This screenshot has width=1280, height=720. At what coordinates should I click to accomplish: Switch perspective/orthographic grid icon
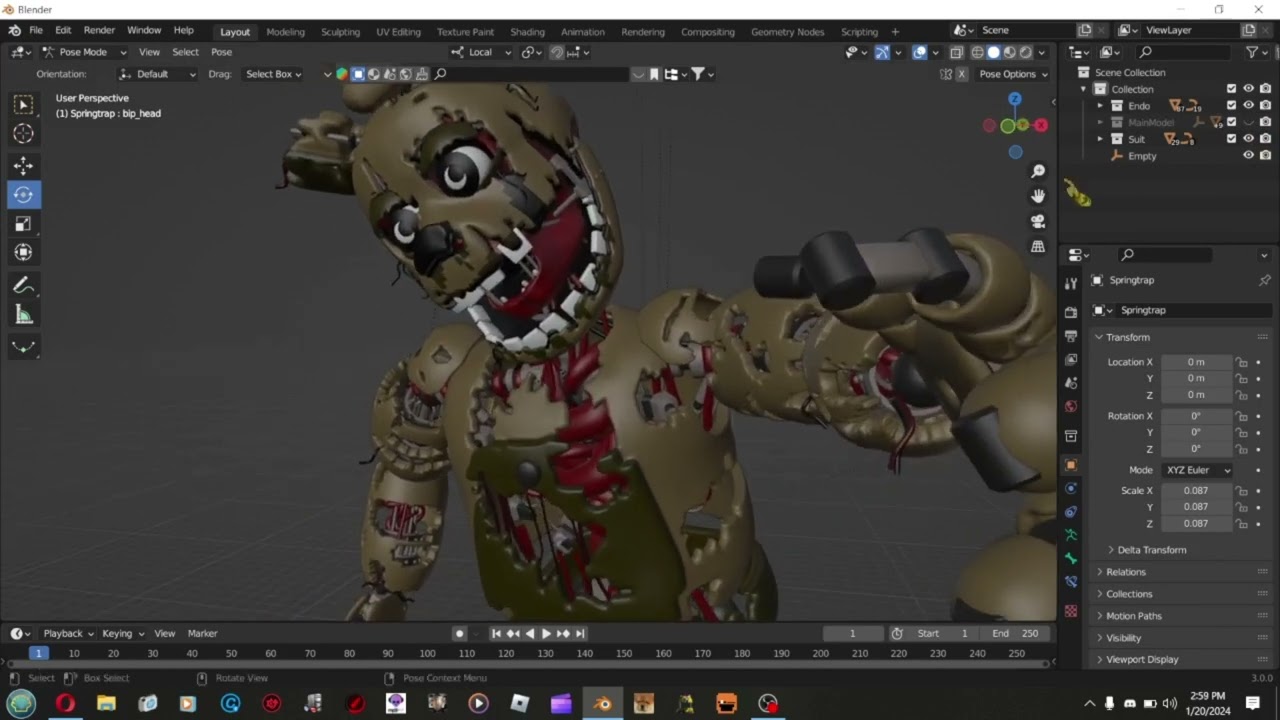pyautogui.click(x=1038, y=246)
